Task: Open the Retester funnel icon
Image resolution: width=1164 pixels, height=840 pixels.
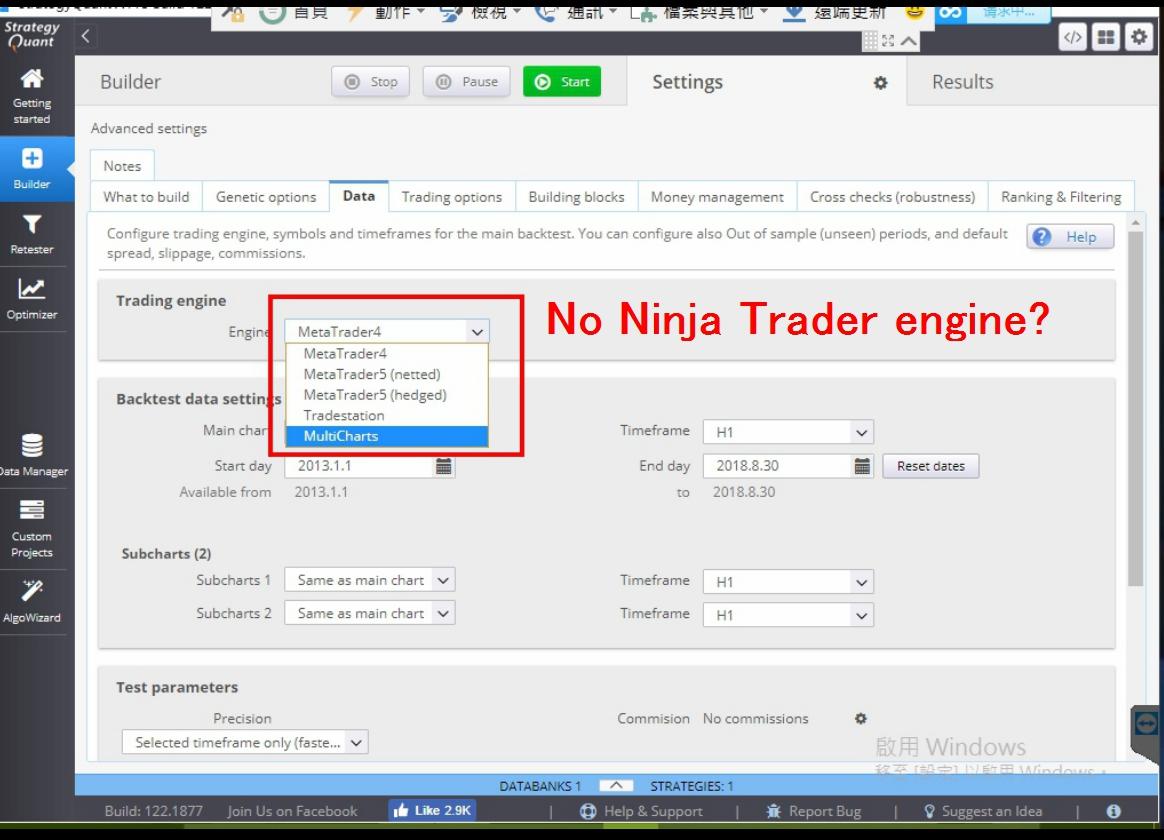Action: 32,224
